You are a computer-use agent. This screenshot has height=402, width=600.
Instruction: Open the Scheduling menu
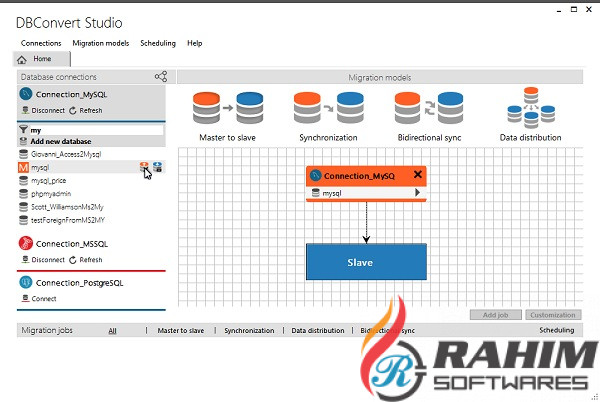point(158,43)
